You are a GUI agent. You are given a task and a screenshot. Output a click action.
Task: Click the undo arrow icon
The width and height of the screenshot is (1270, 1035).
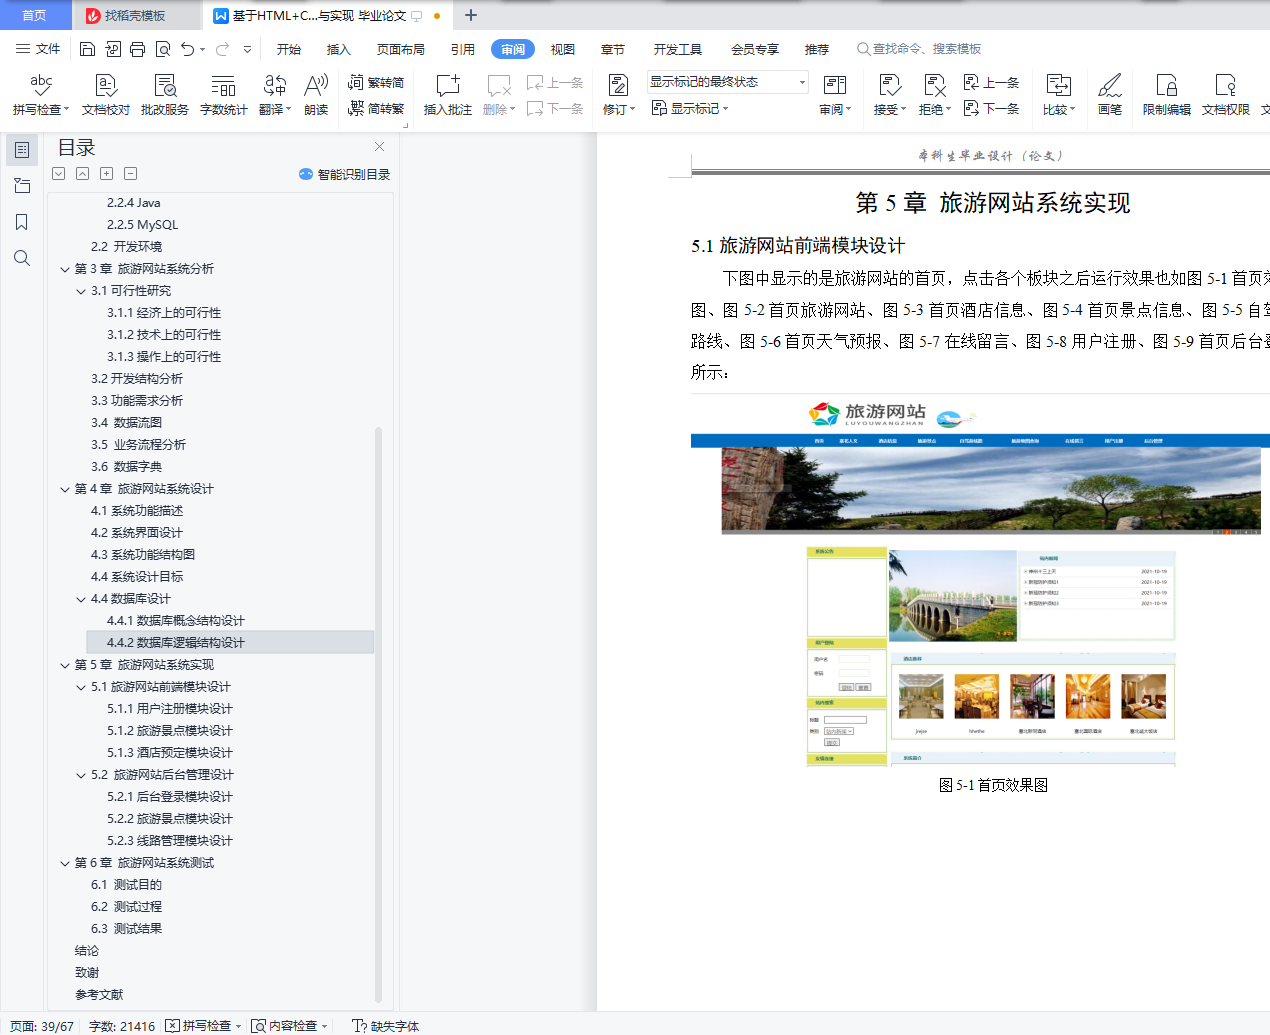tap(188, 49)
